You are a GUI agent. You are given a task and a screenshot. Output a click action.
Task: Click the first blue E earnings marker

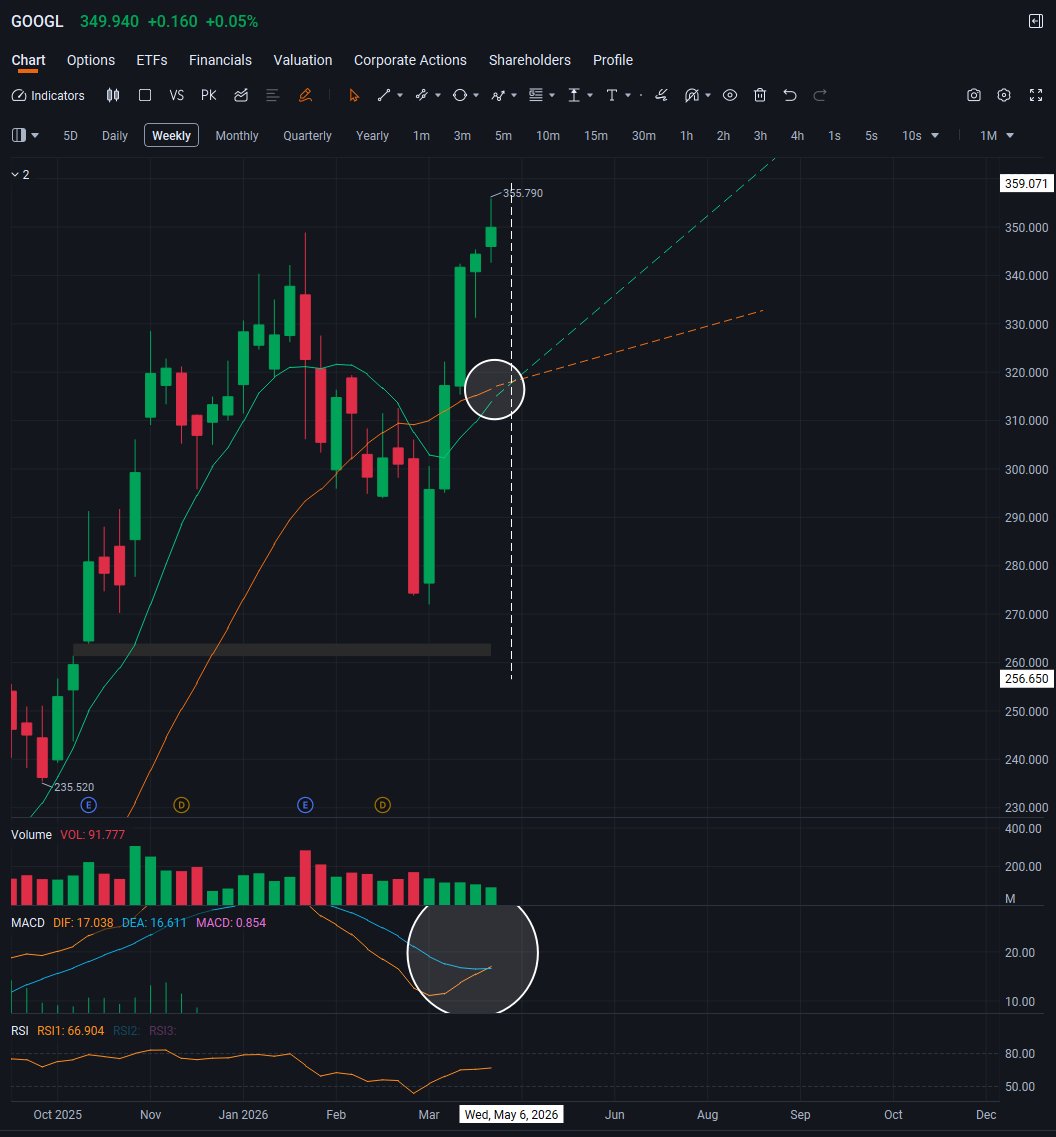point(88,805)
